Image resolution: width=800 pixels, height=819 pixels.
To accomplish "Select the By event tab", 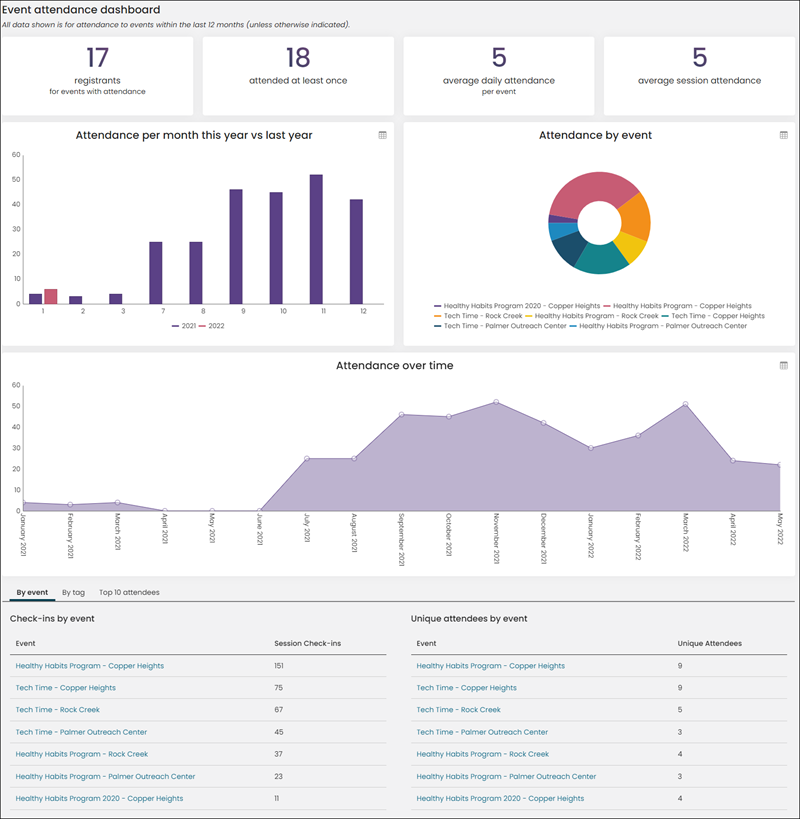I will [x=32, y=592].
